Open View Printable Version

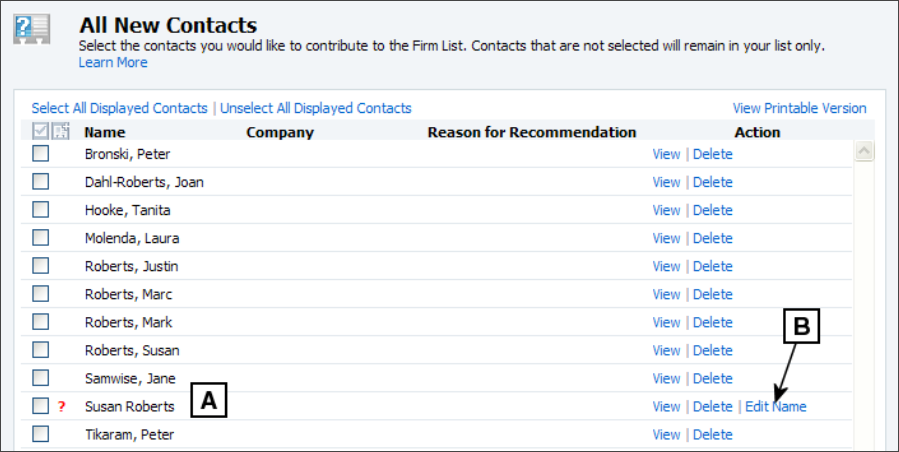[x=799, y=108]
